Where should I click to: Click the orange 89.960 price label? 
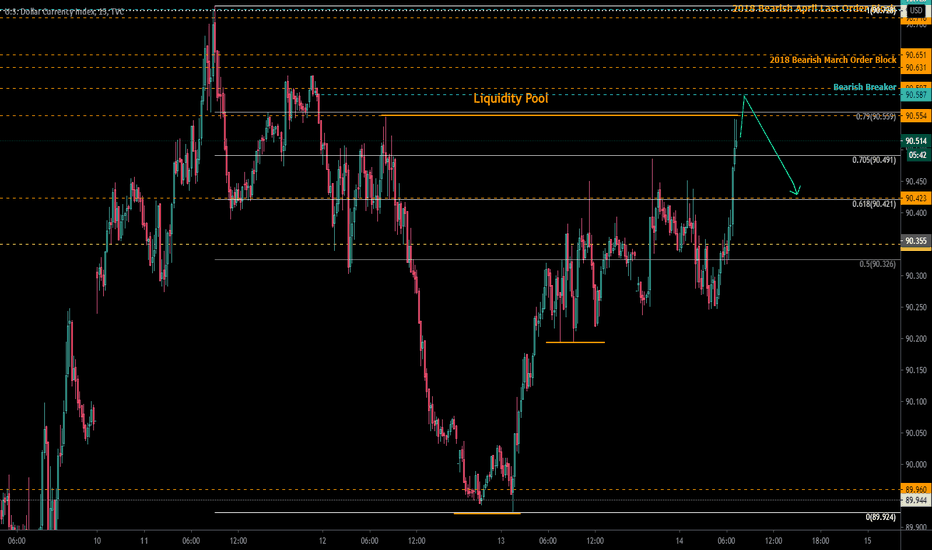[x=916, y=490]
